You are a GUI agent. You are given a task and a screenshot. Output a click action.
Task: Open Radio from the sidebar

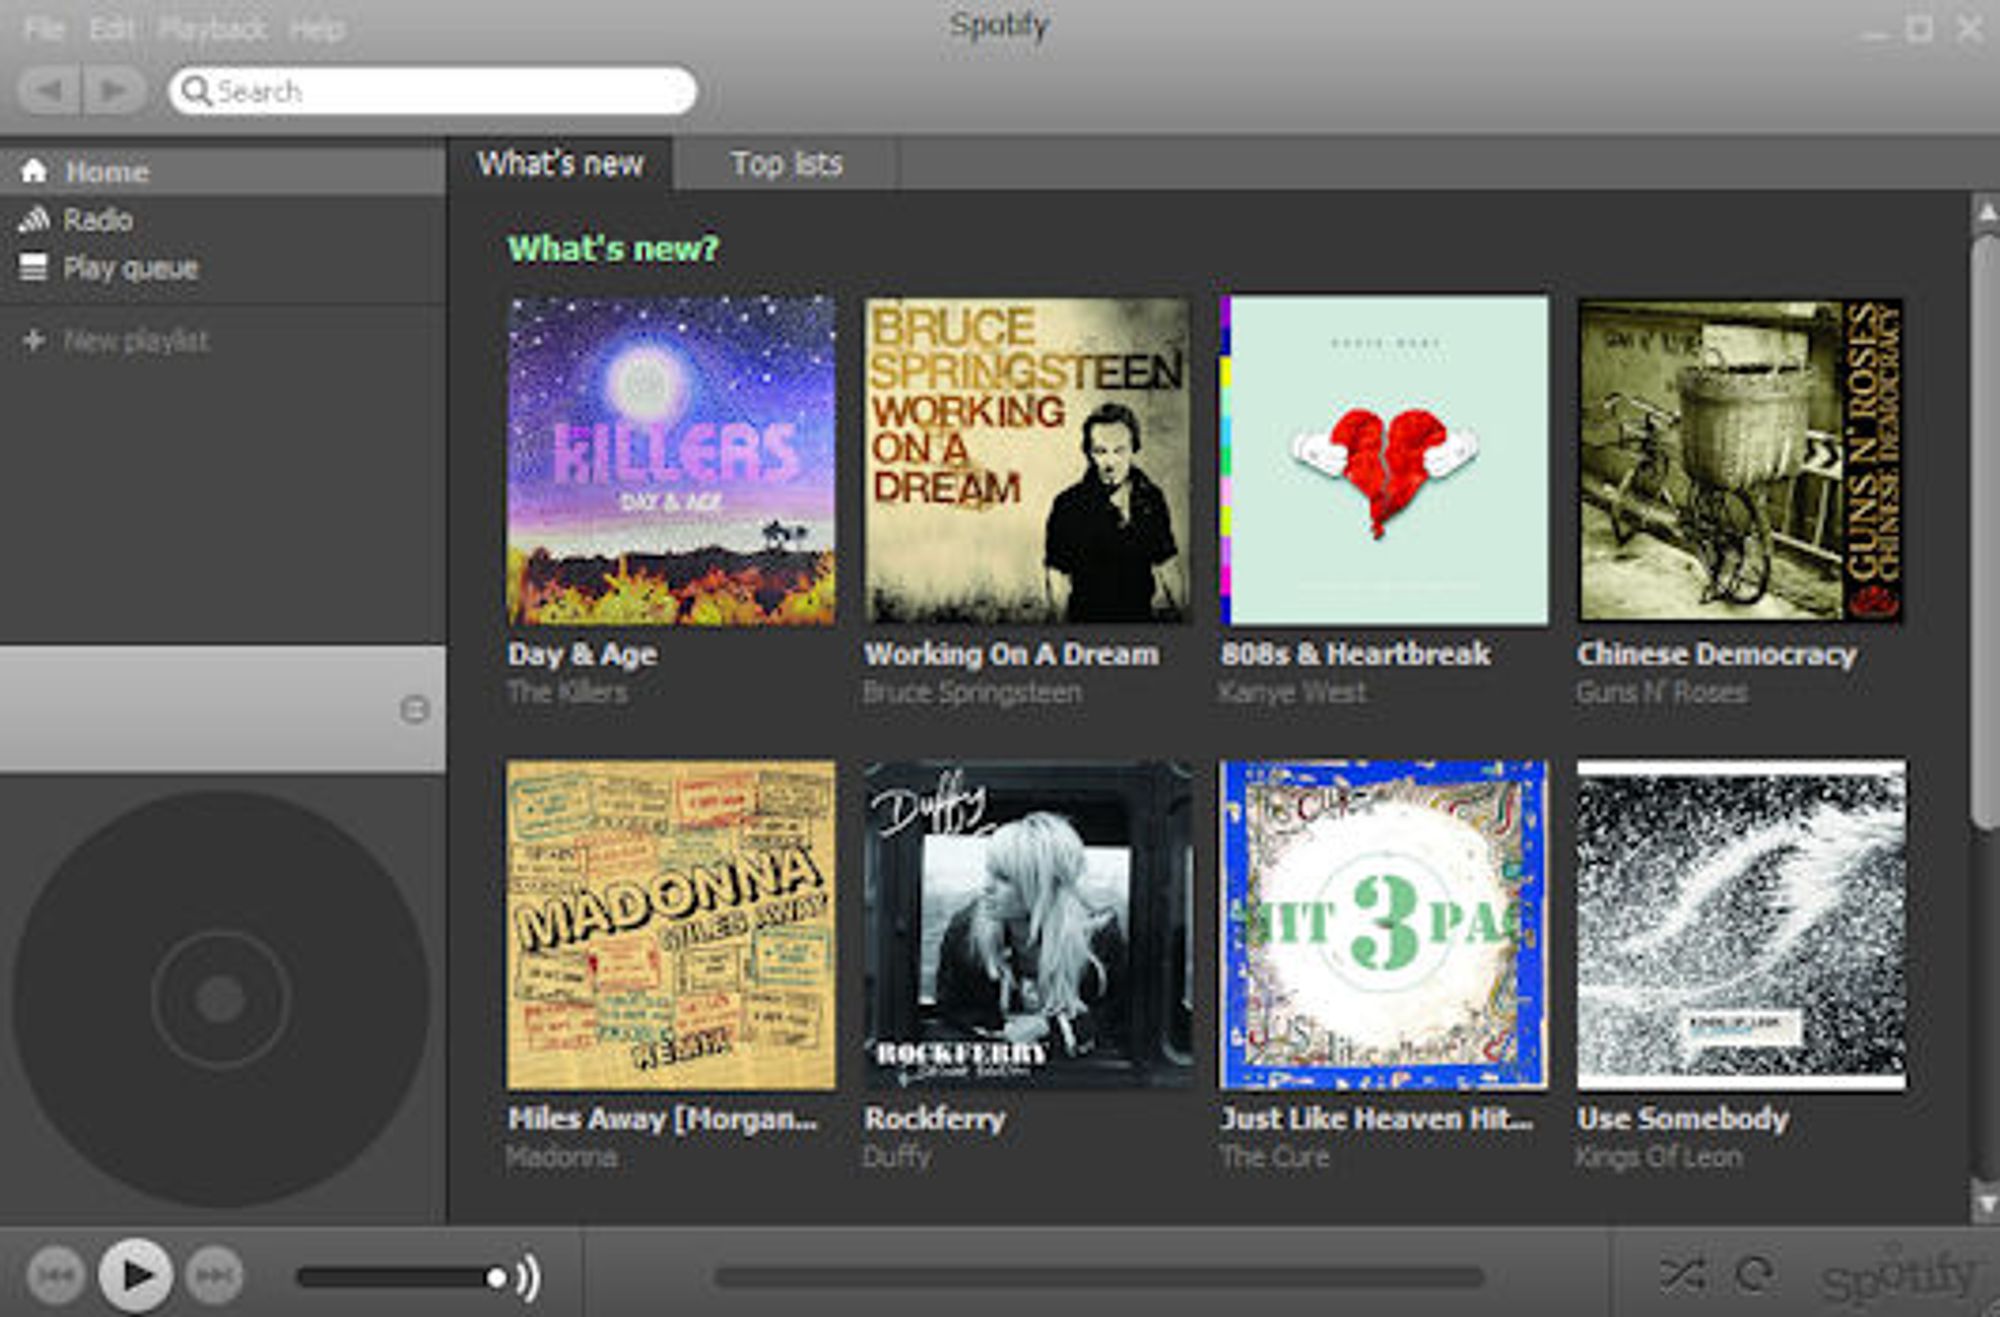pyautogui.click(x=222, y=219)
